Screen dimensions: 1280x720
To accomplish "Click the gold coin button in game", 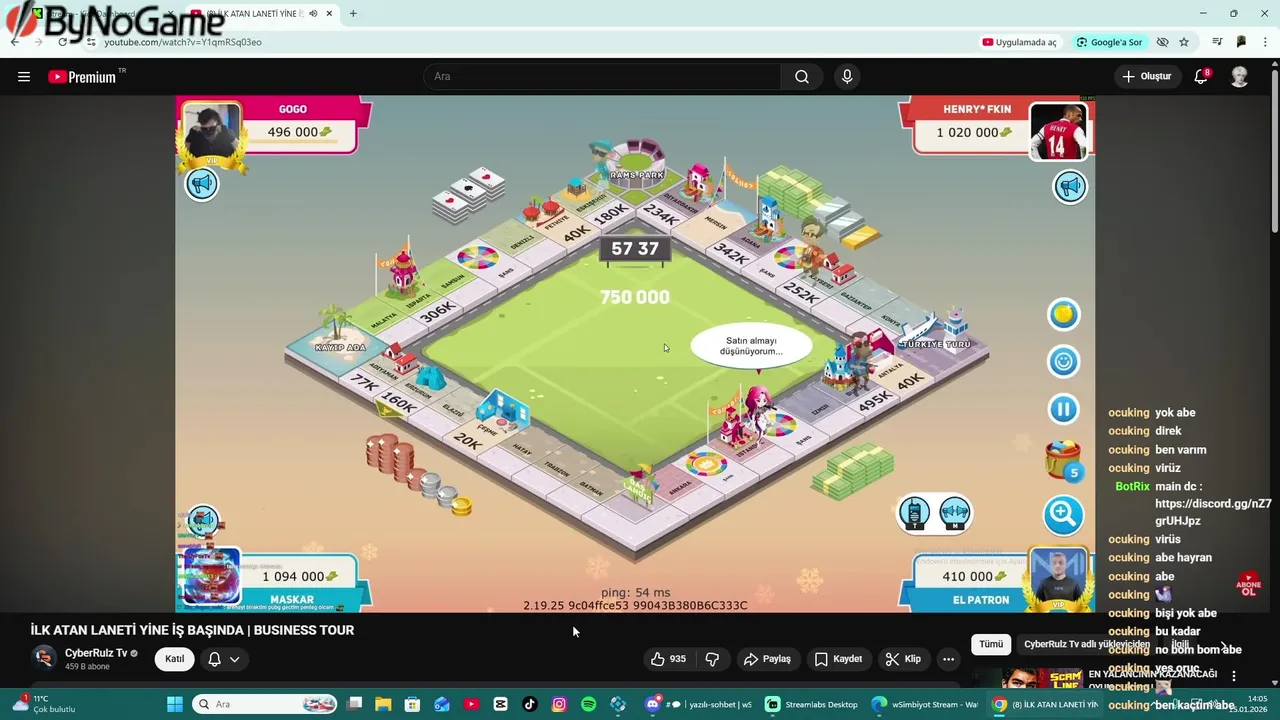I will [x=1063, y=314].
